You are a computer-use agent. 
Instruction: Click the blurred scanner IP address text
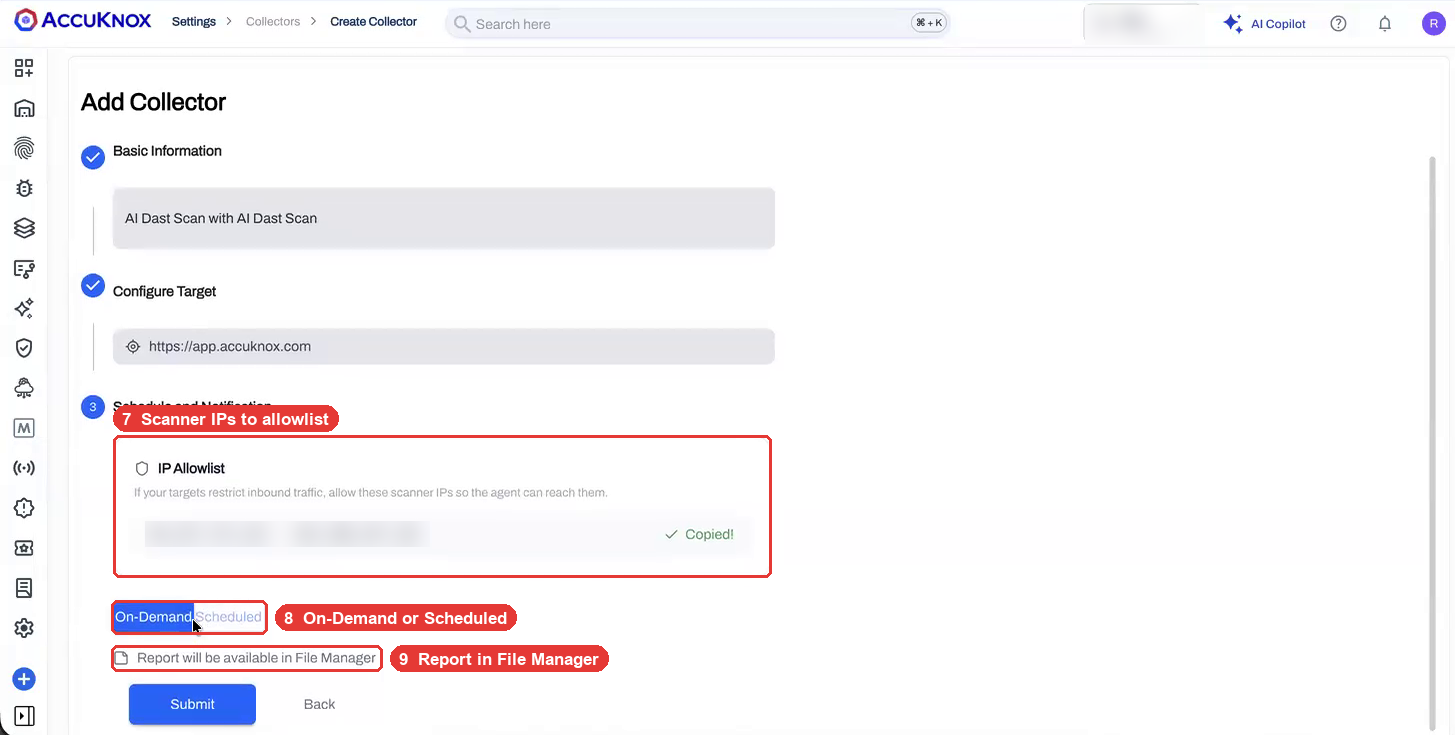coord(285,535)
